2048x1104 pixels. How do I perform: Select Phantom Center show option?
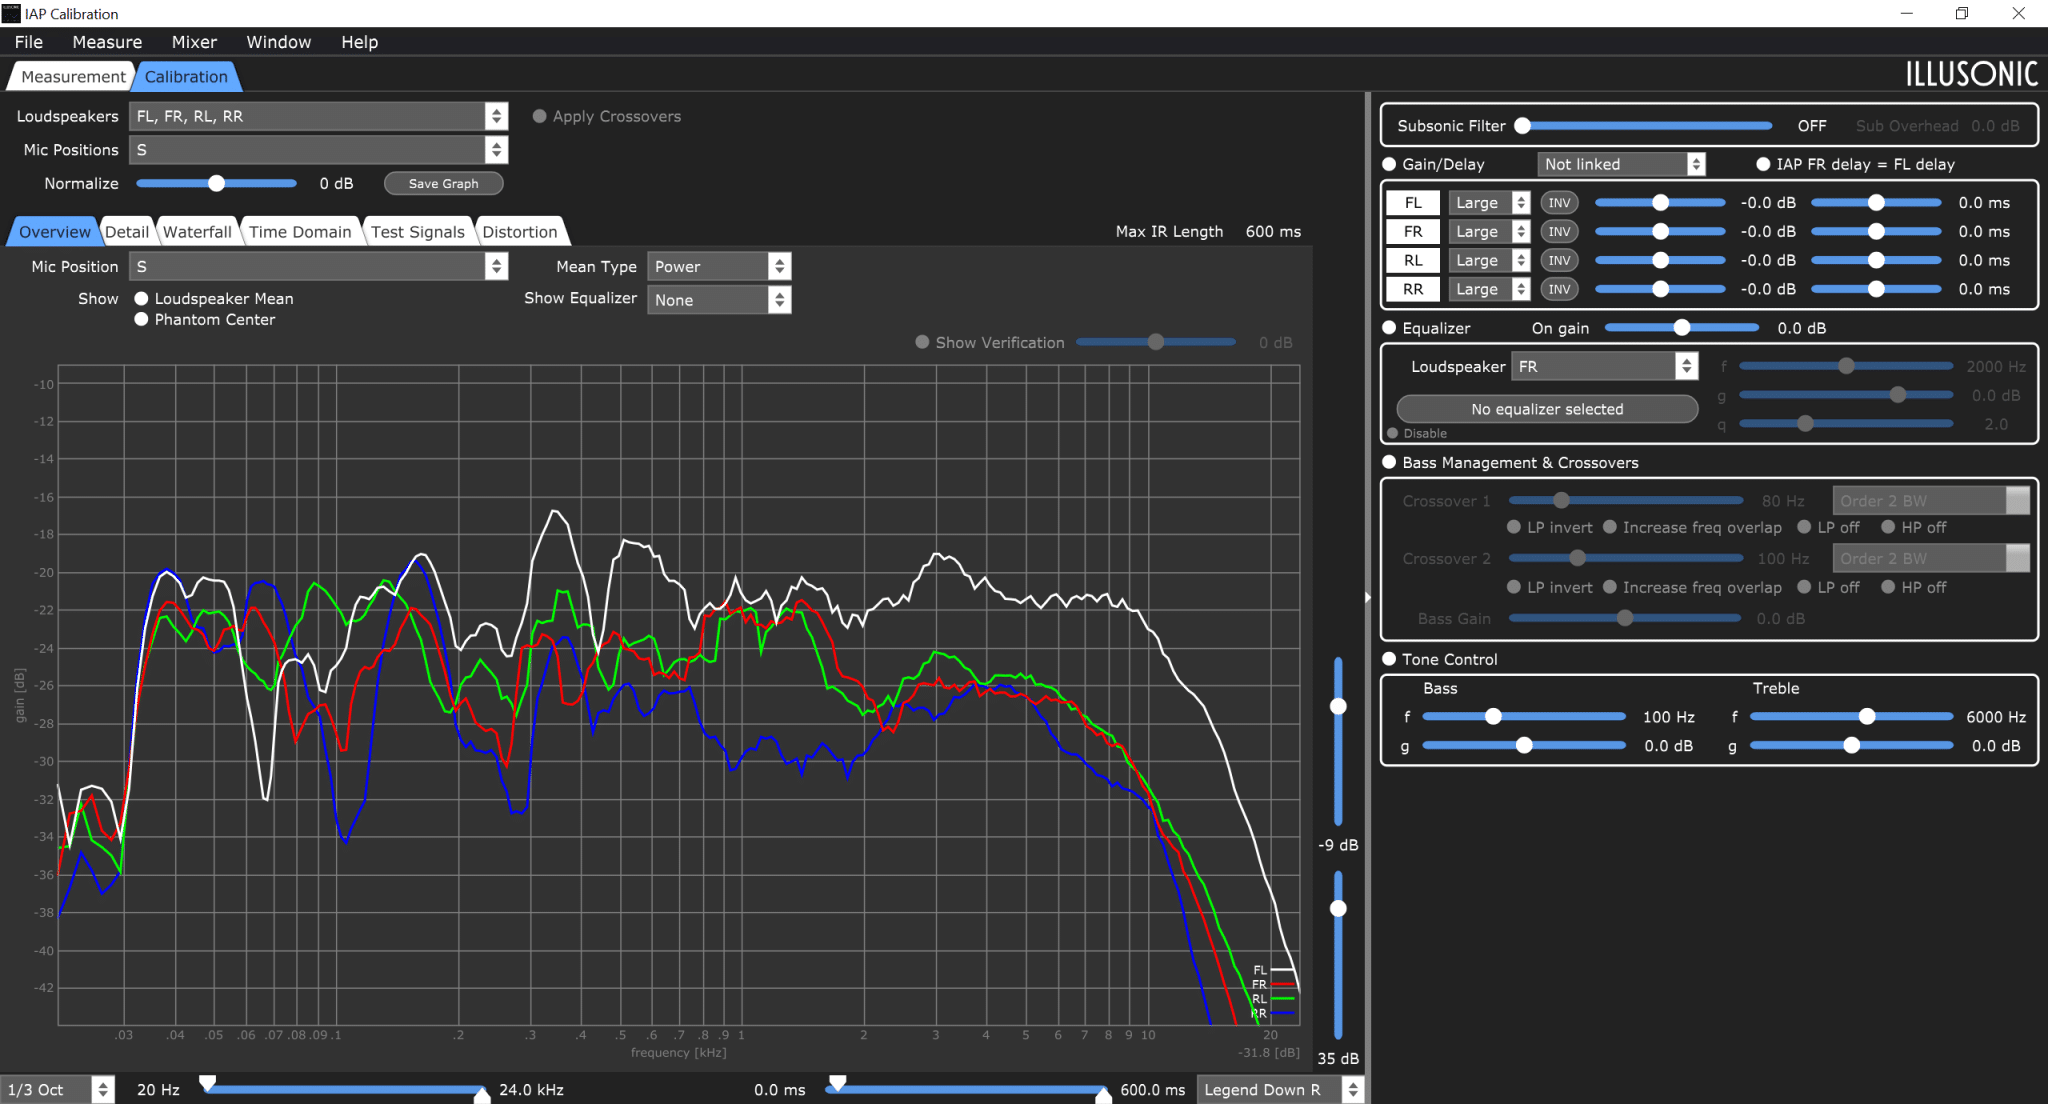click(142, 320)
